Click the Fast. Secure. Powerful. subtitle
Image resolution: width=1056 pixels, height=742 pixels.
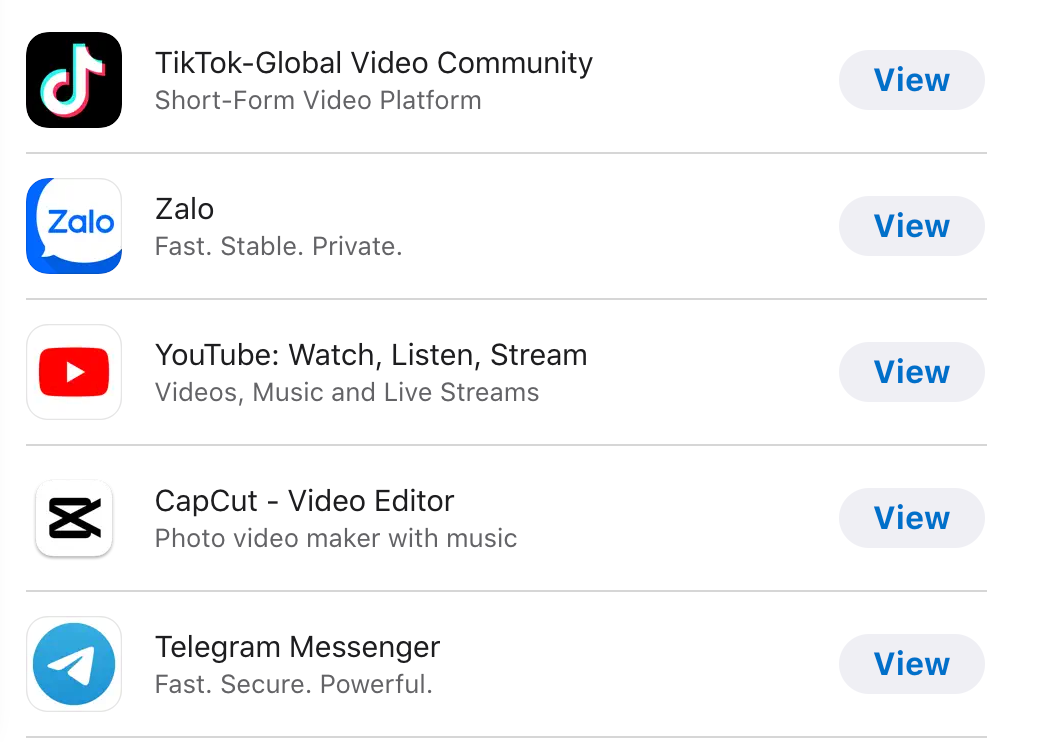294,685
